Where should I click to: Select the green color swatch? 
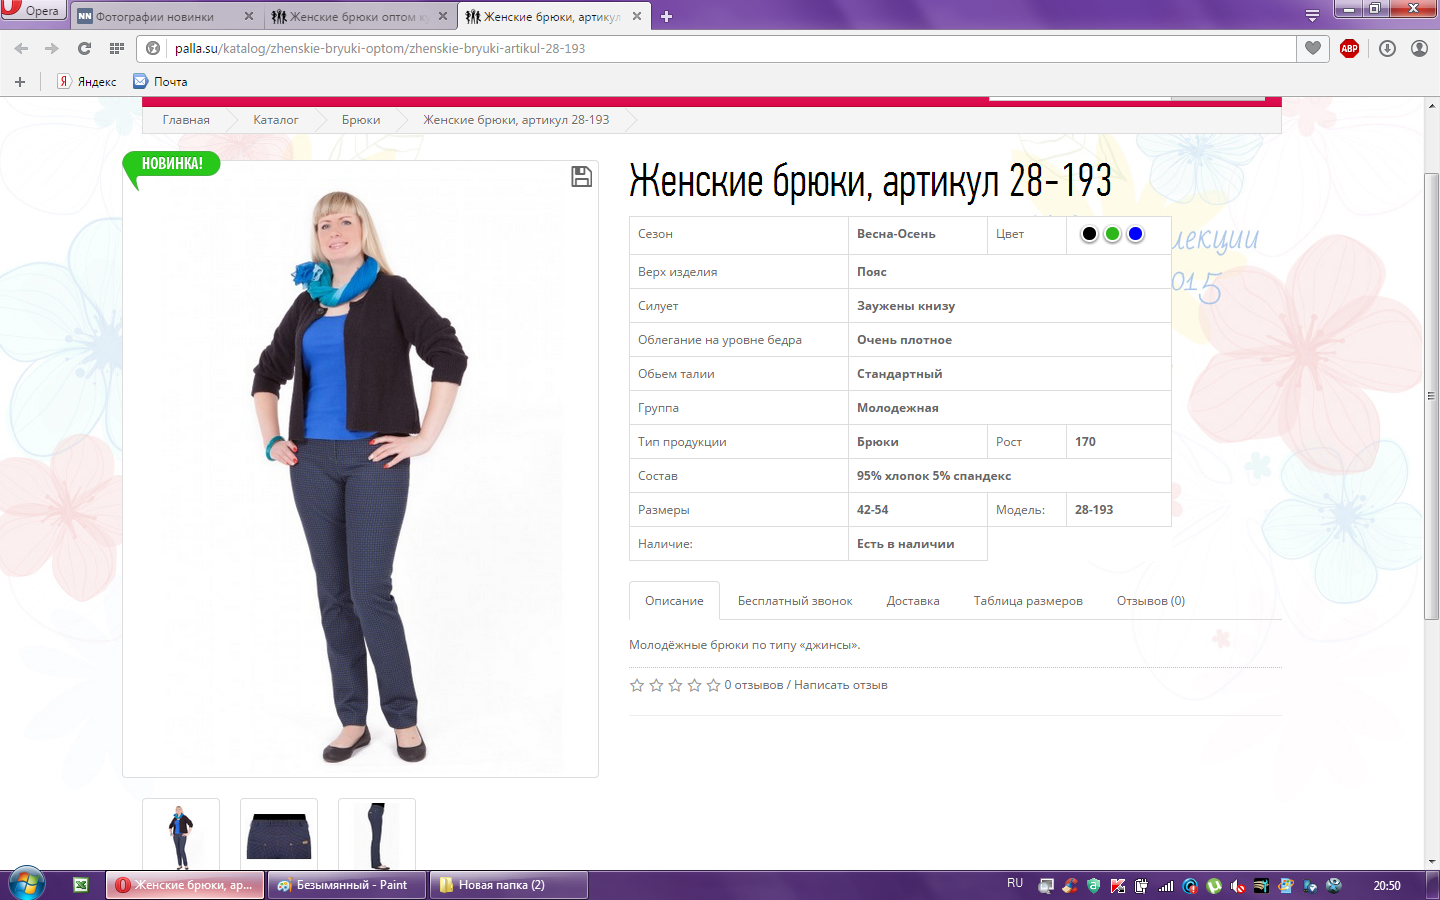tap(1112, 234)
